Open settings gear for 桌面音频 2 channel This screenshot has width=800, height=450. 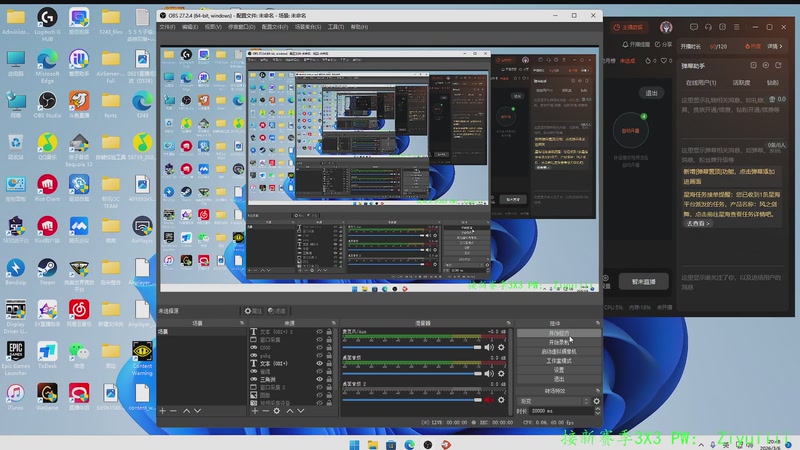pyautogui.click(x=501, y=400)
